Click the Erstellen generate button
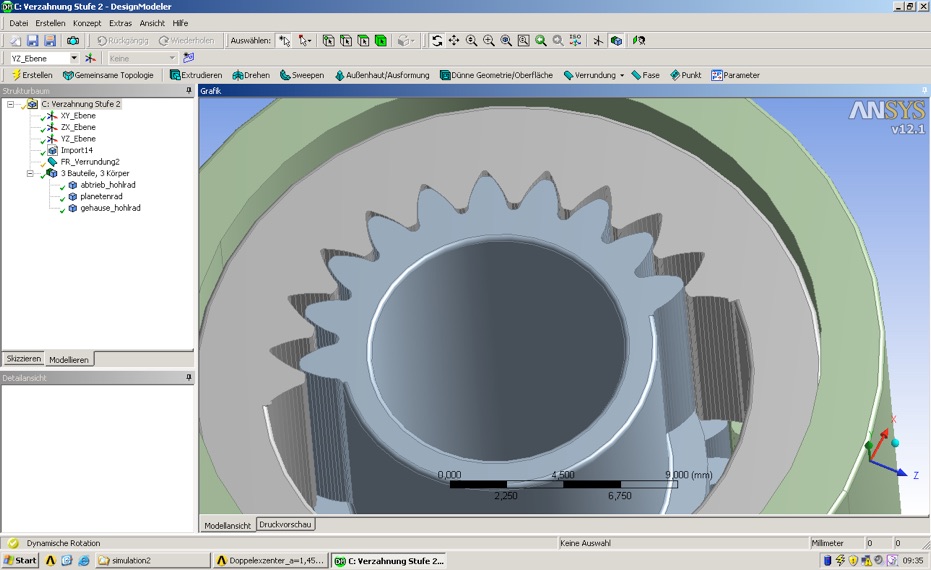 32,75
